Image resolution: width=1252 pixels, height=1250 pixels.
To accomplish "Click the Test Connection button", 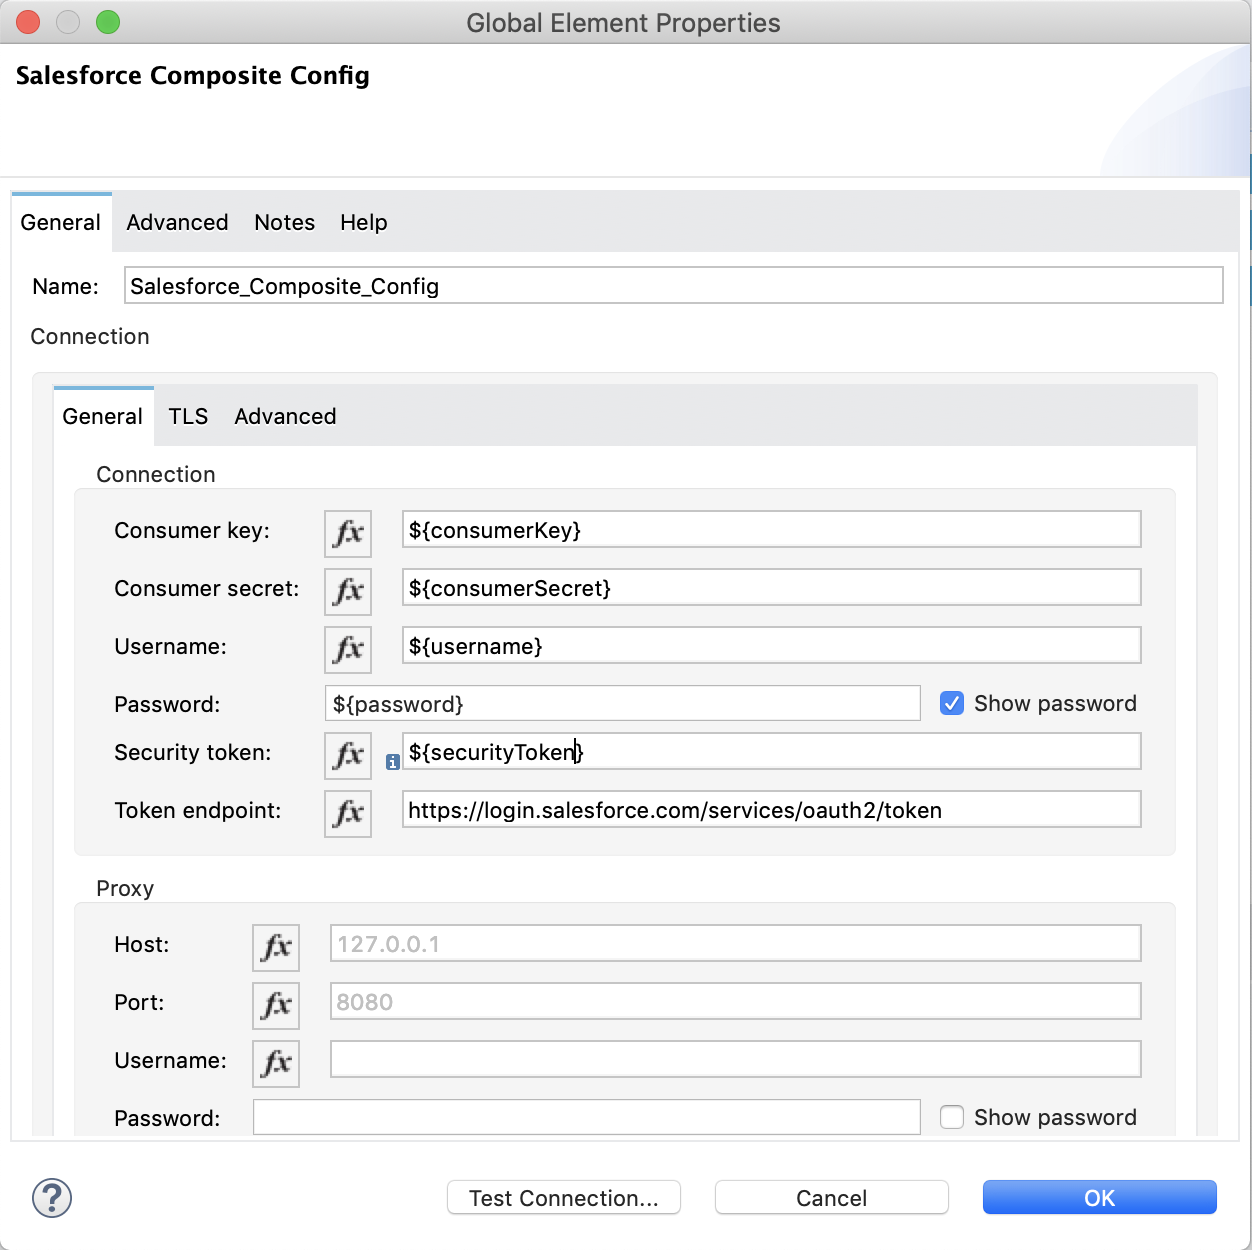I will point(563,1197).
